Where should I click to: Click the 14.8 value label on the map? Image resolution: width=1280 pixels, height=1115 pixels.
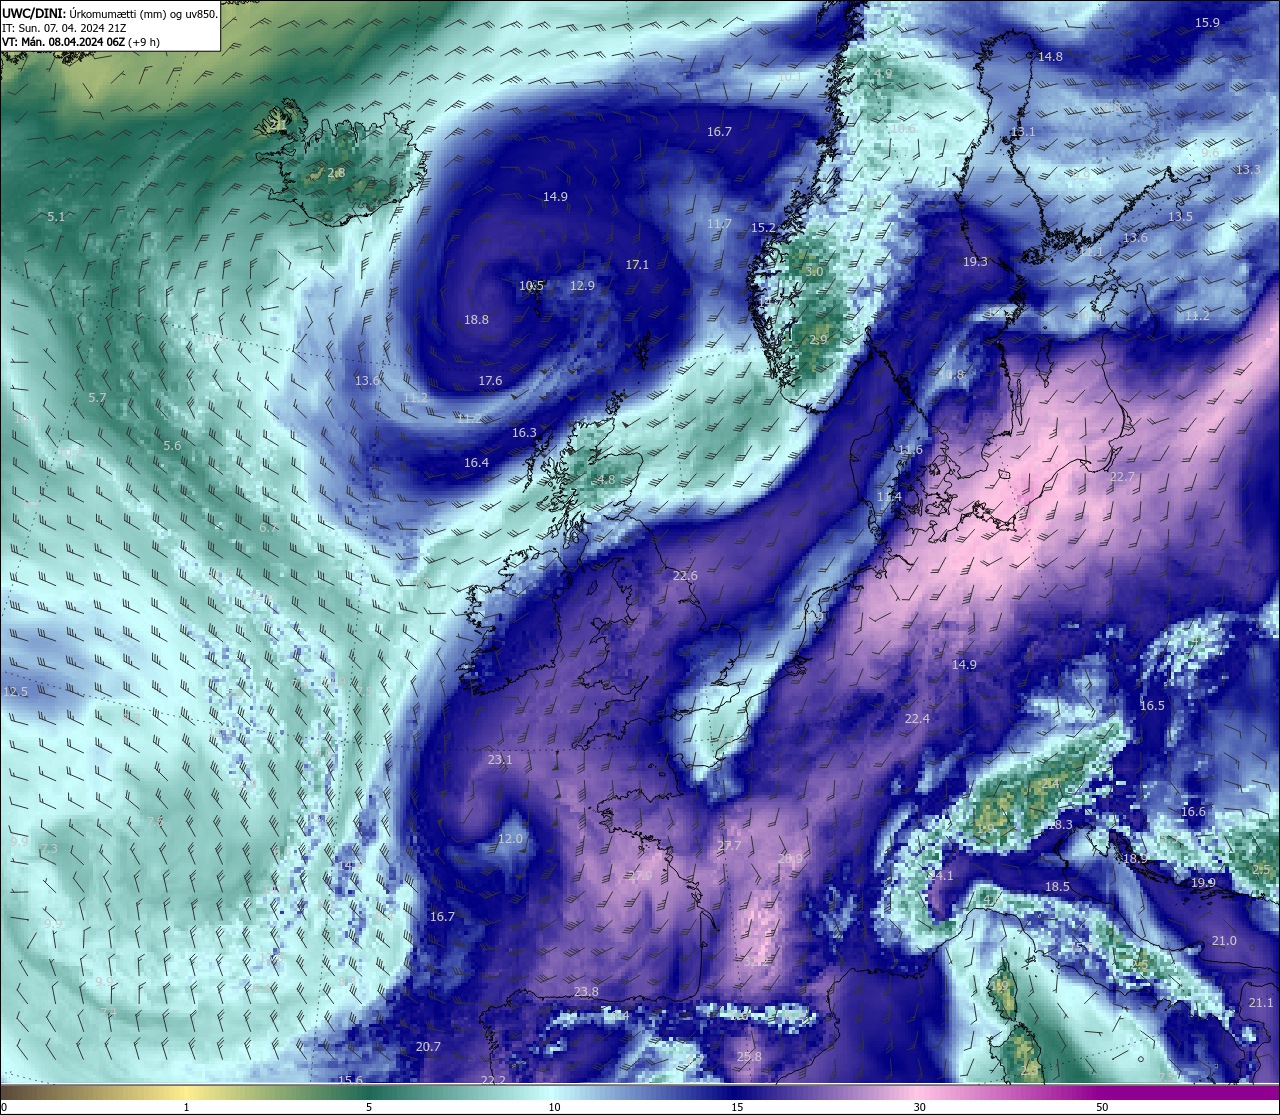[1050, 57]
